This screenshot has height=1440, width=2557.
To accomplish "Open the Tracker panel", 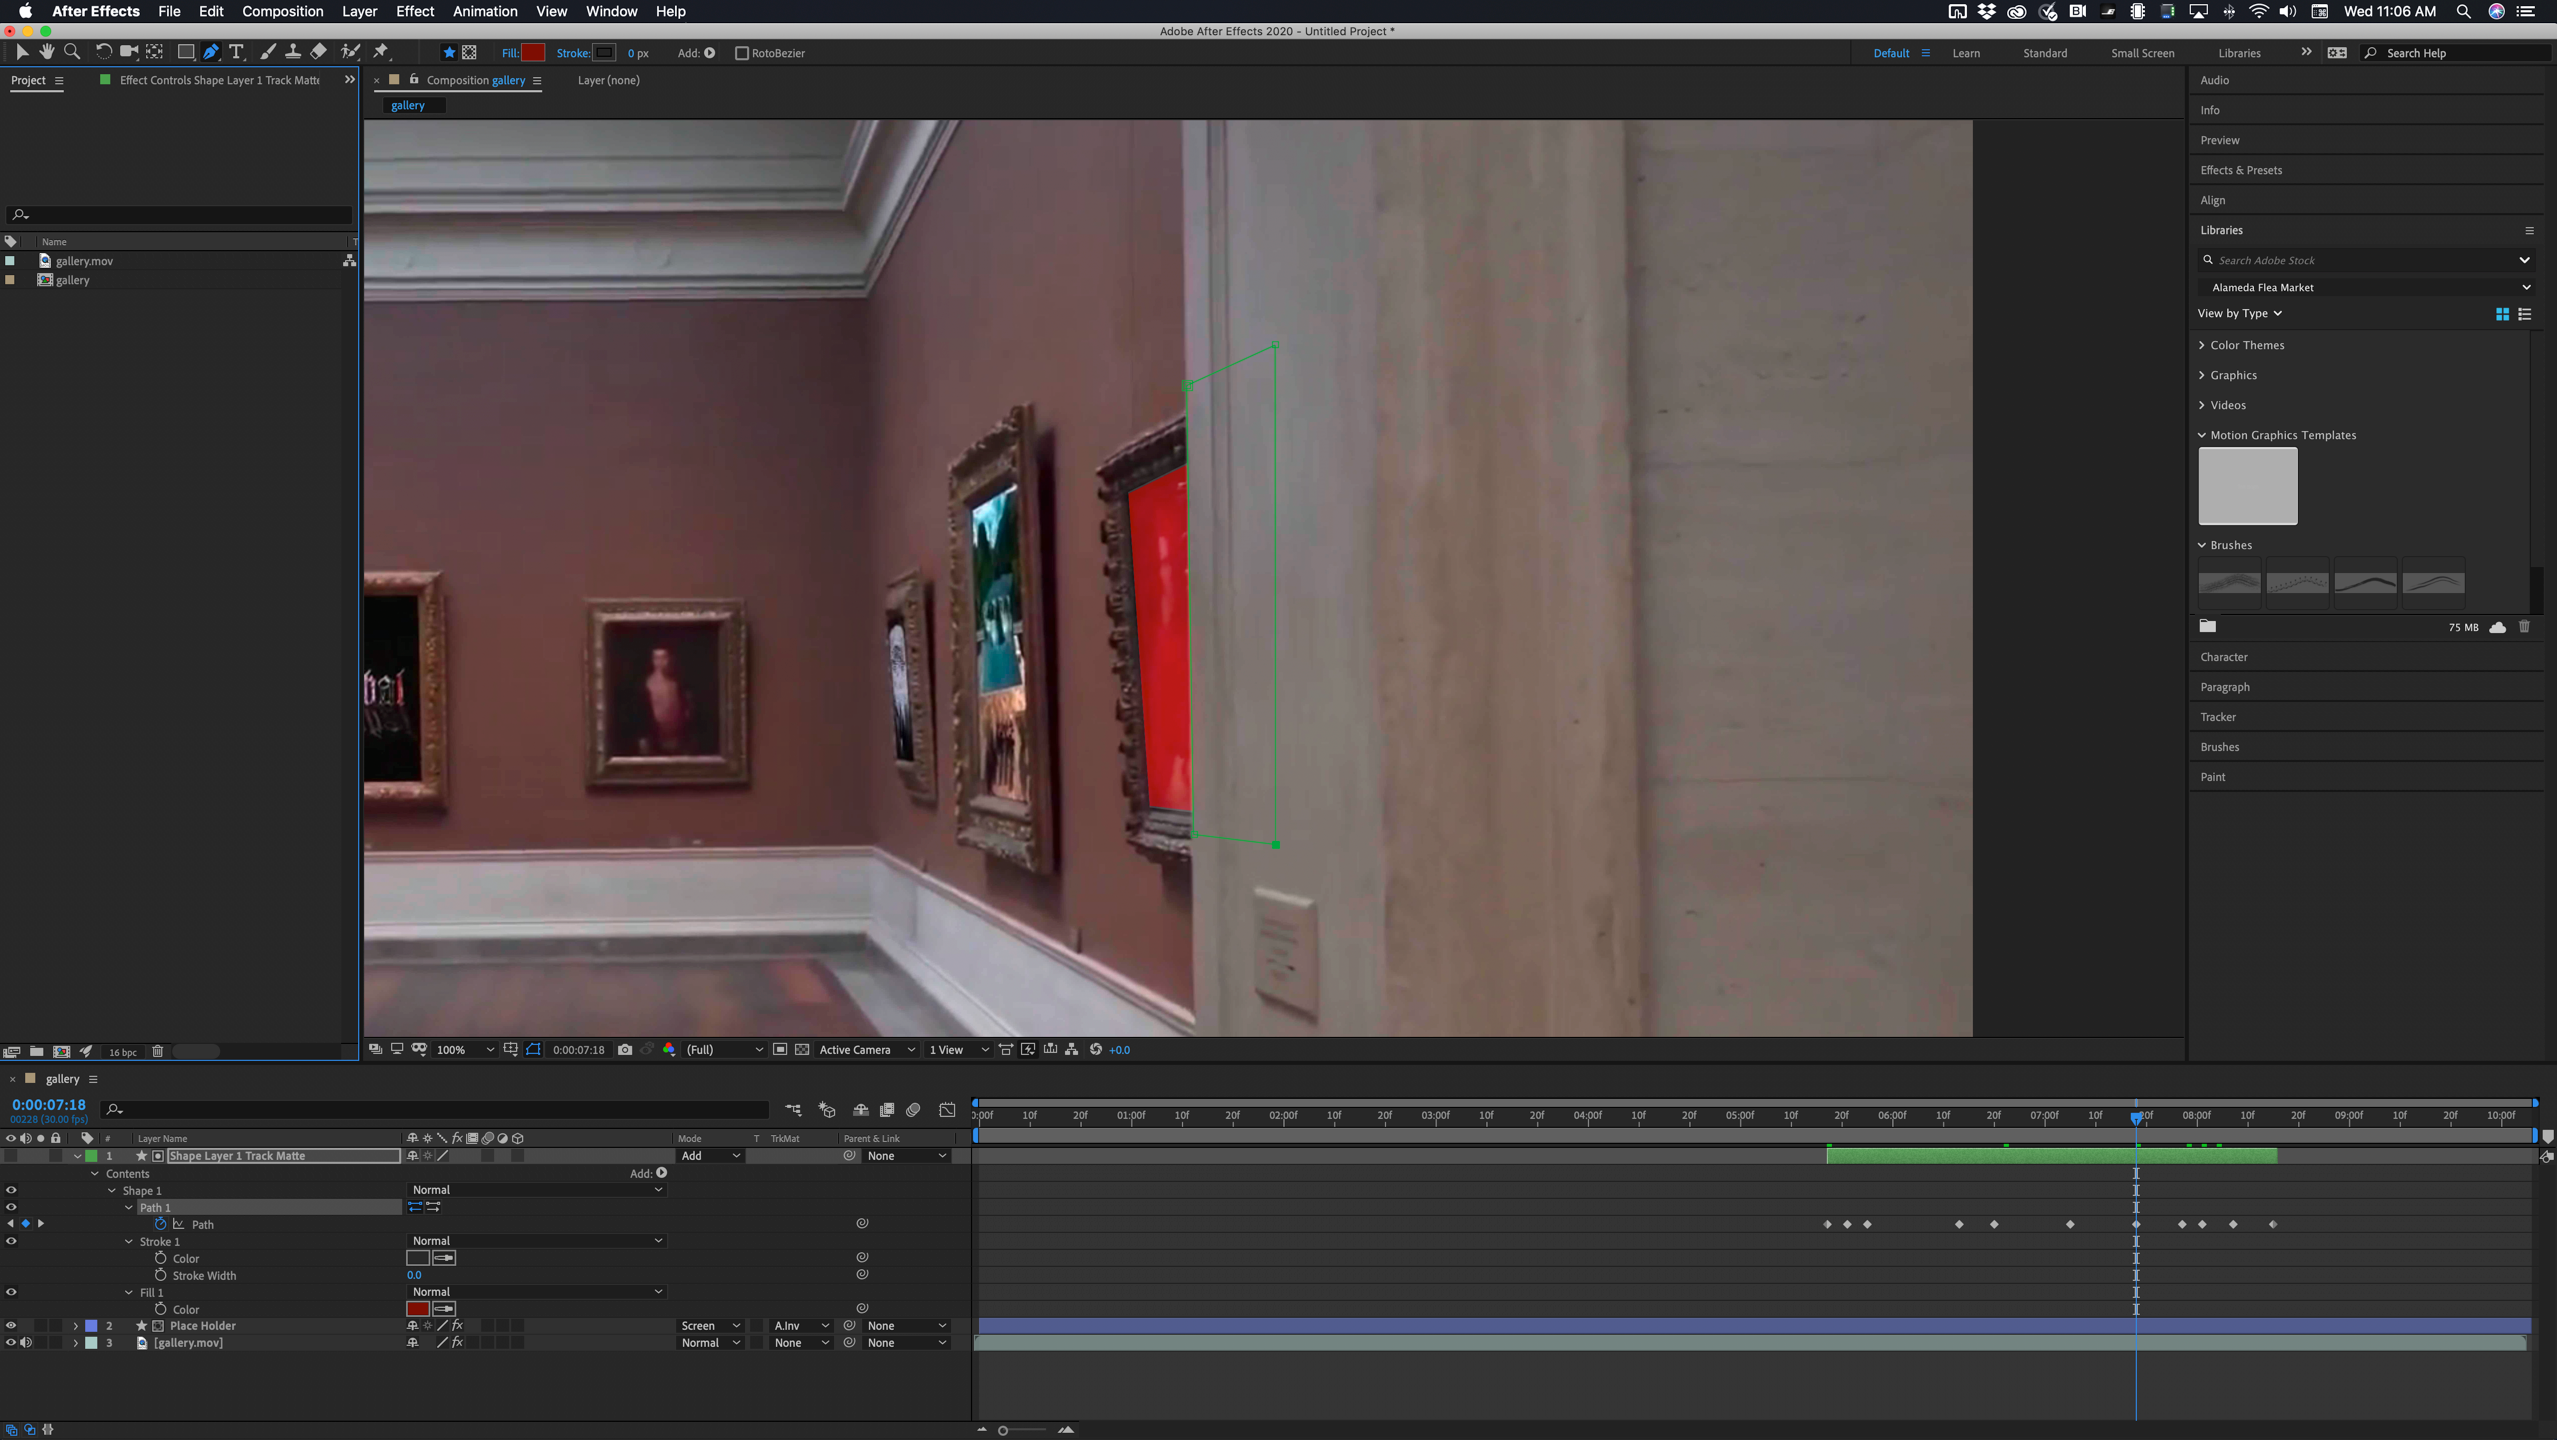I will coord(2218,716).
